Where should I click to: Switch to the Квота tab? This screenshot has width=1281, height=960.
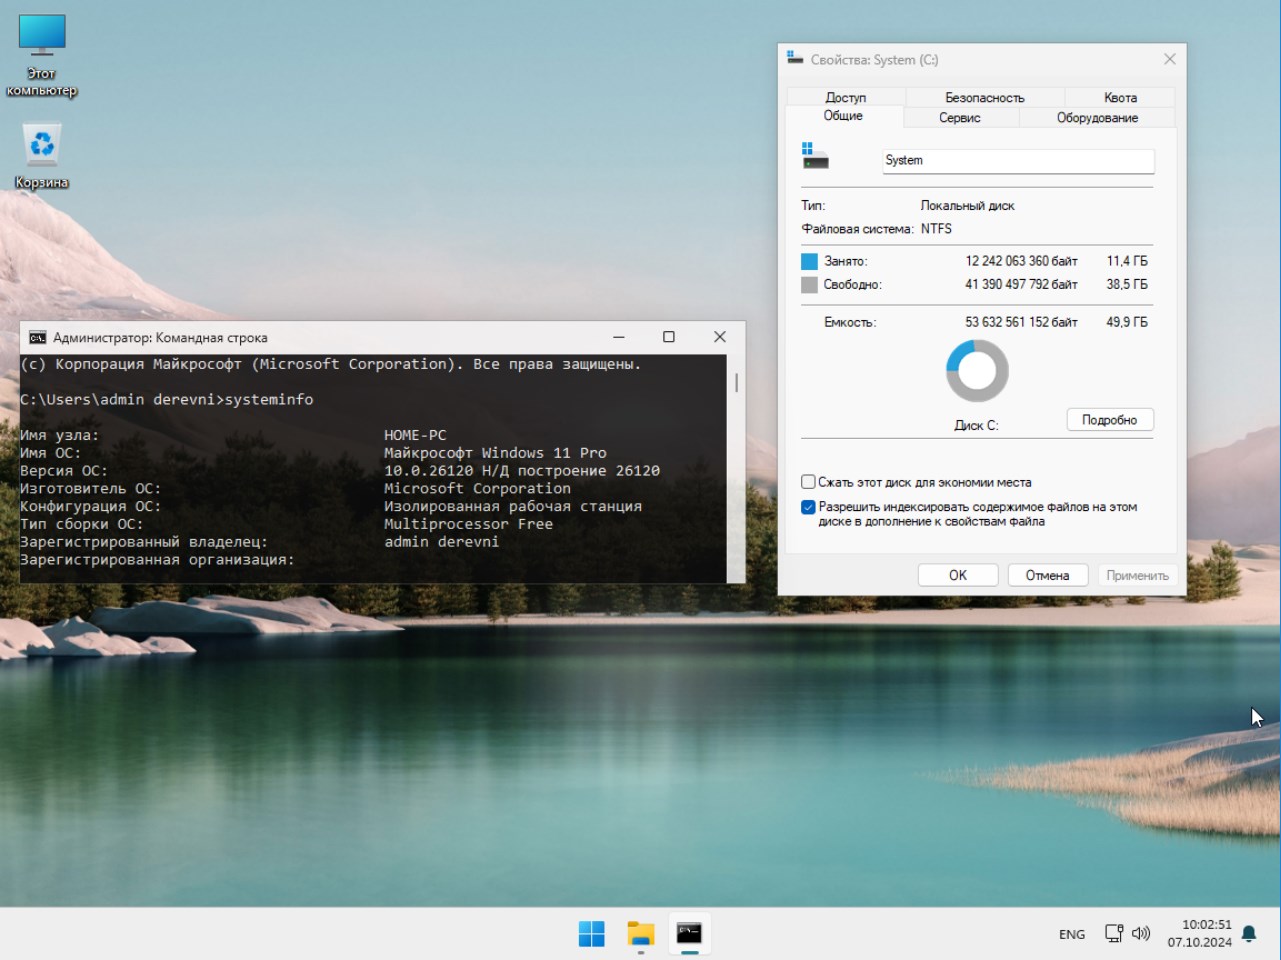[1119, 97]
